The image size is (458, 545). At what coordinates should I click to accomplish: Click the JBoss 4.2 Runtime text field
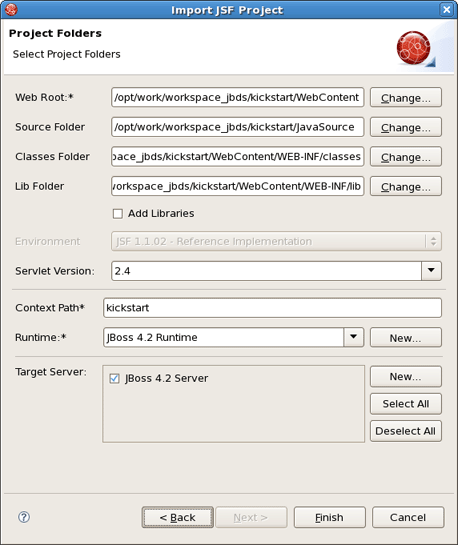pos(223,337)
